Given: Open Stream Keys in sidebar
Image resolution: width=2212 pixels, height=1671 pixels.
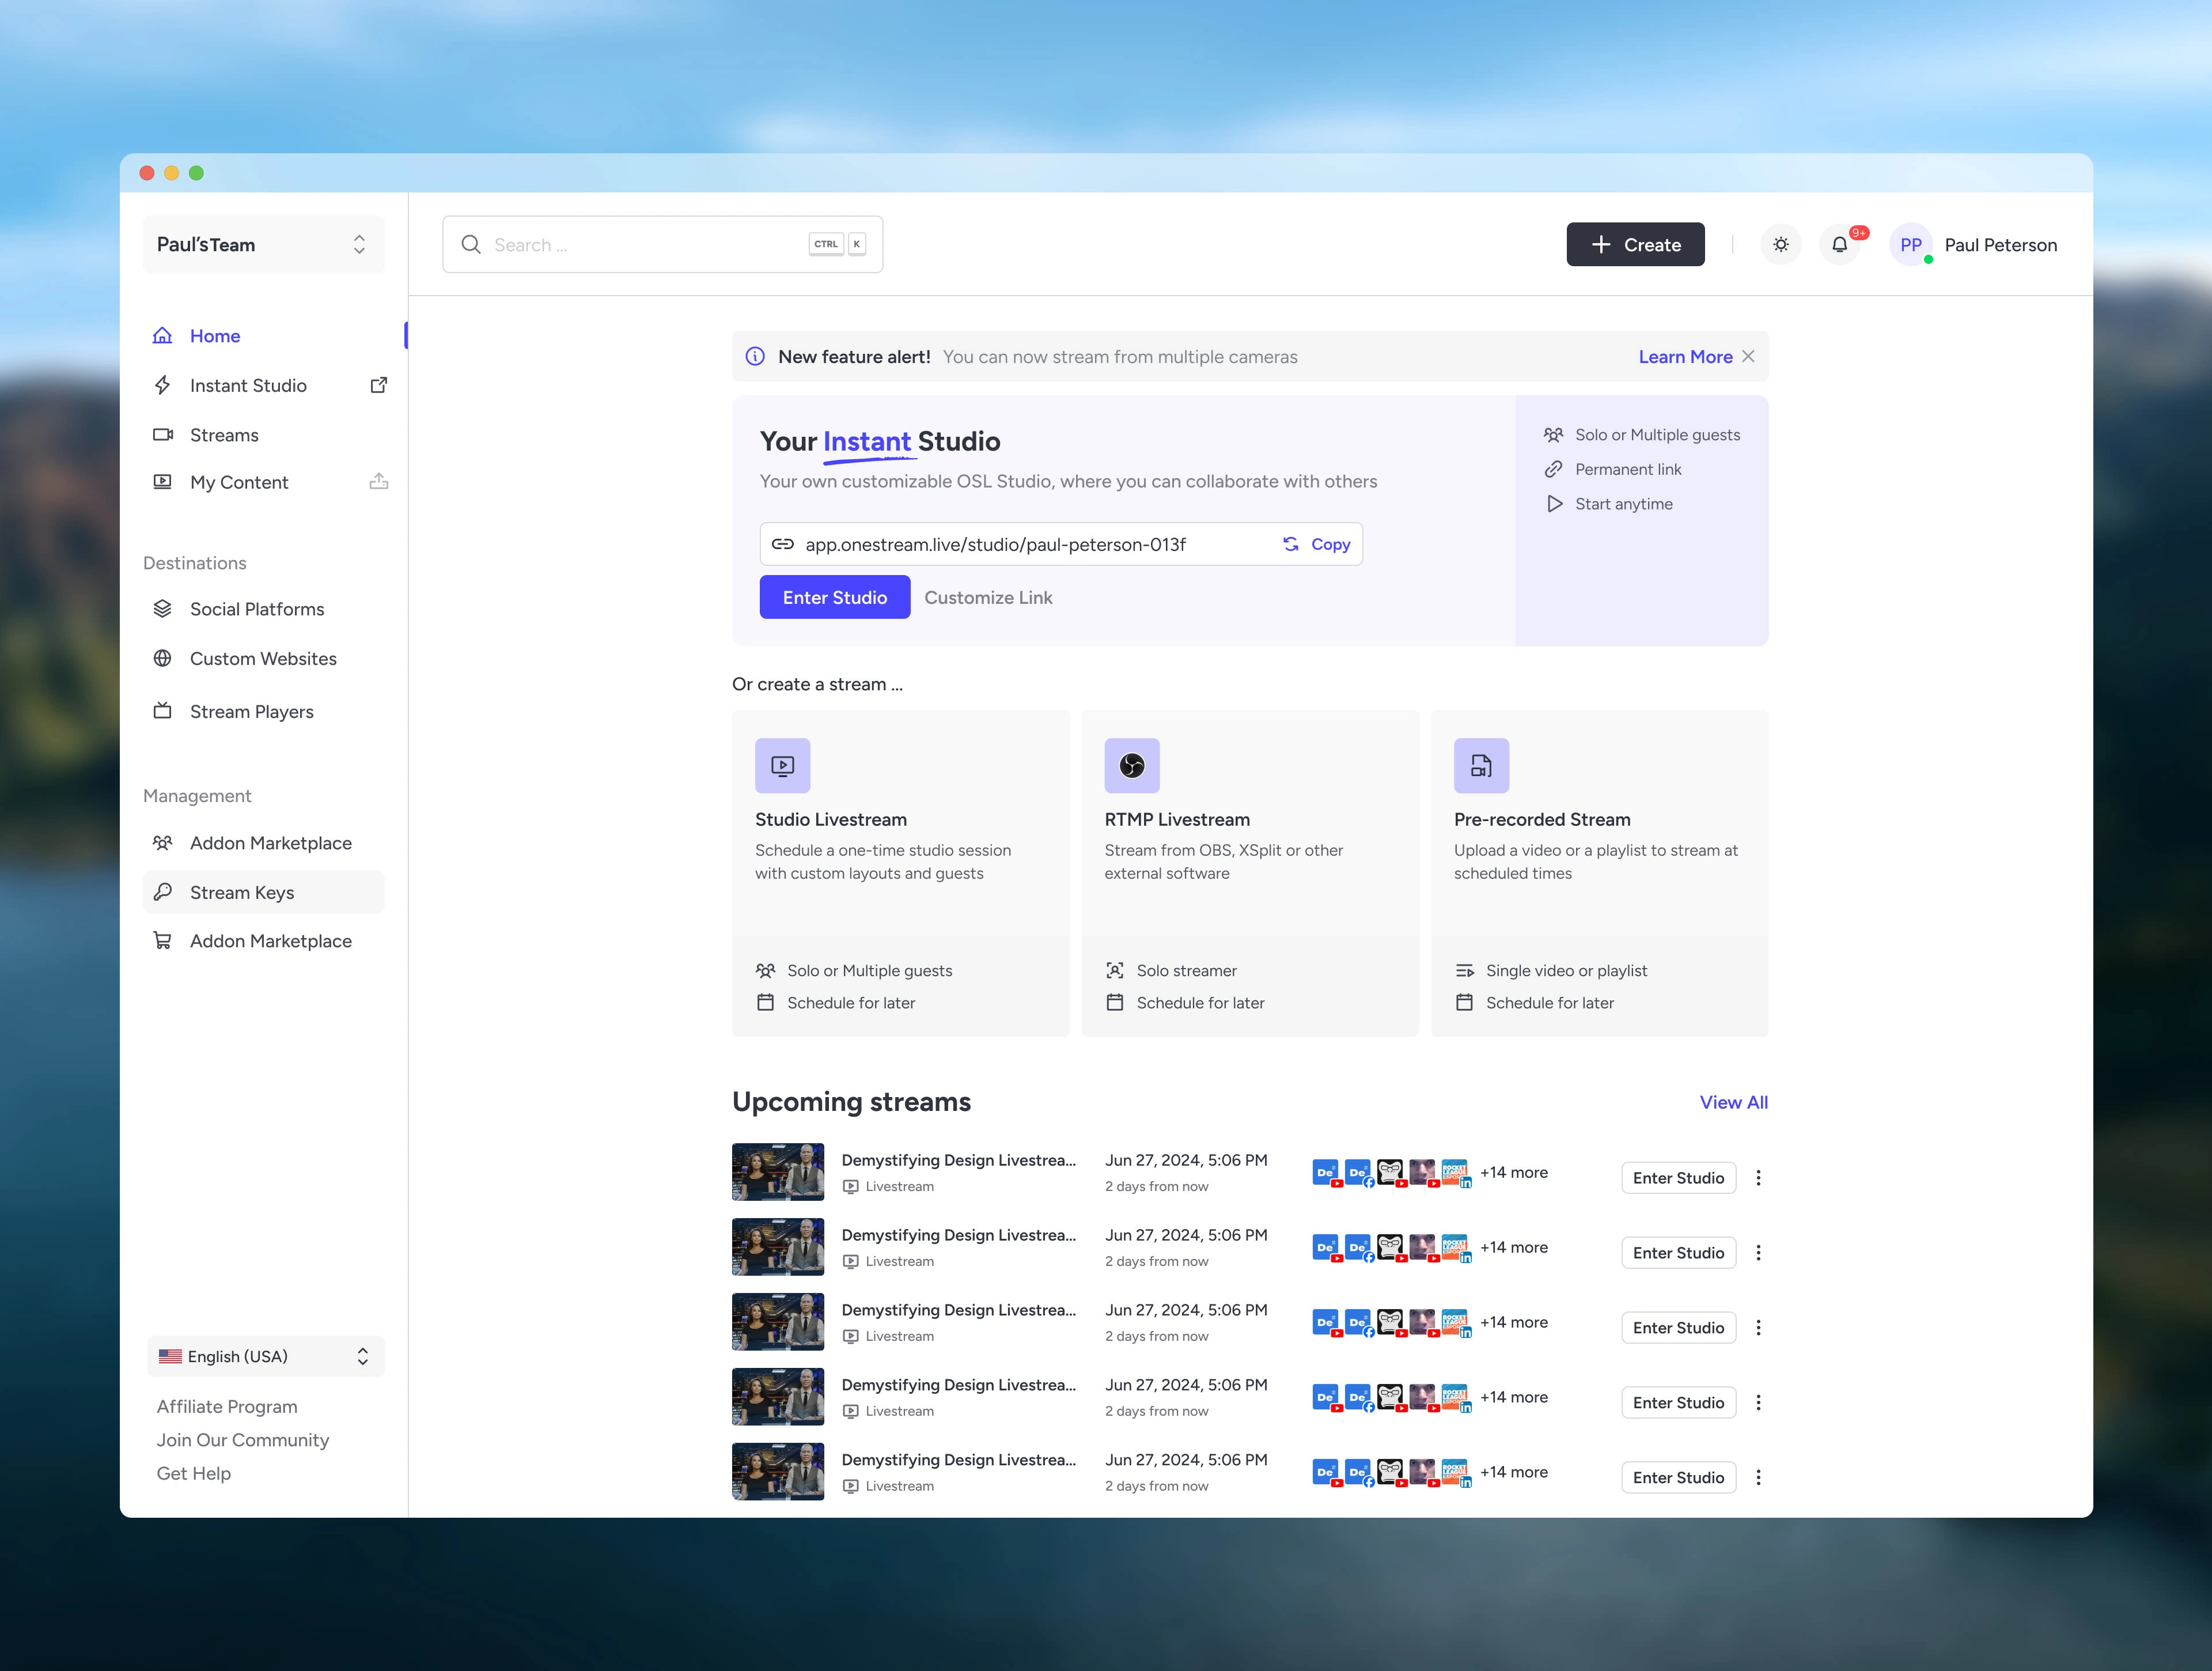Looking at the screenshot, I should (x=242, y=892).
